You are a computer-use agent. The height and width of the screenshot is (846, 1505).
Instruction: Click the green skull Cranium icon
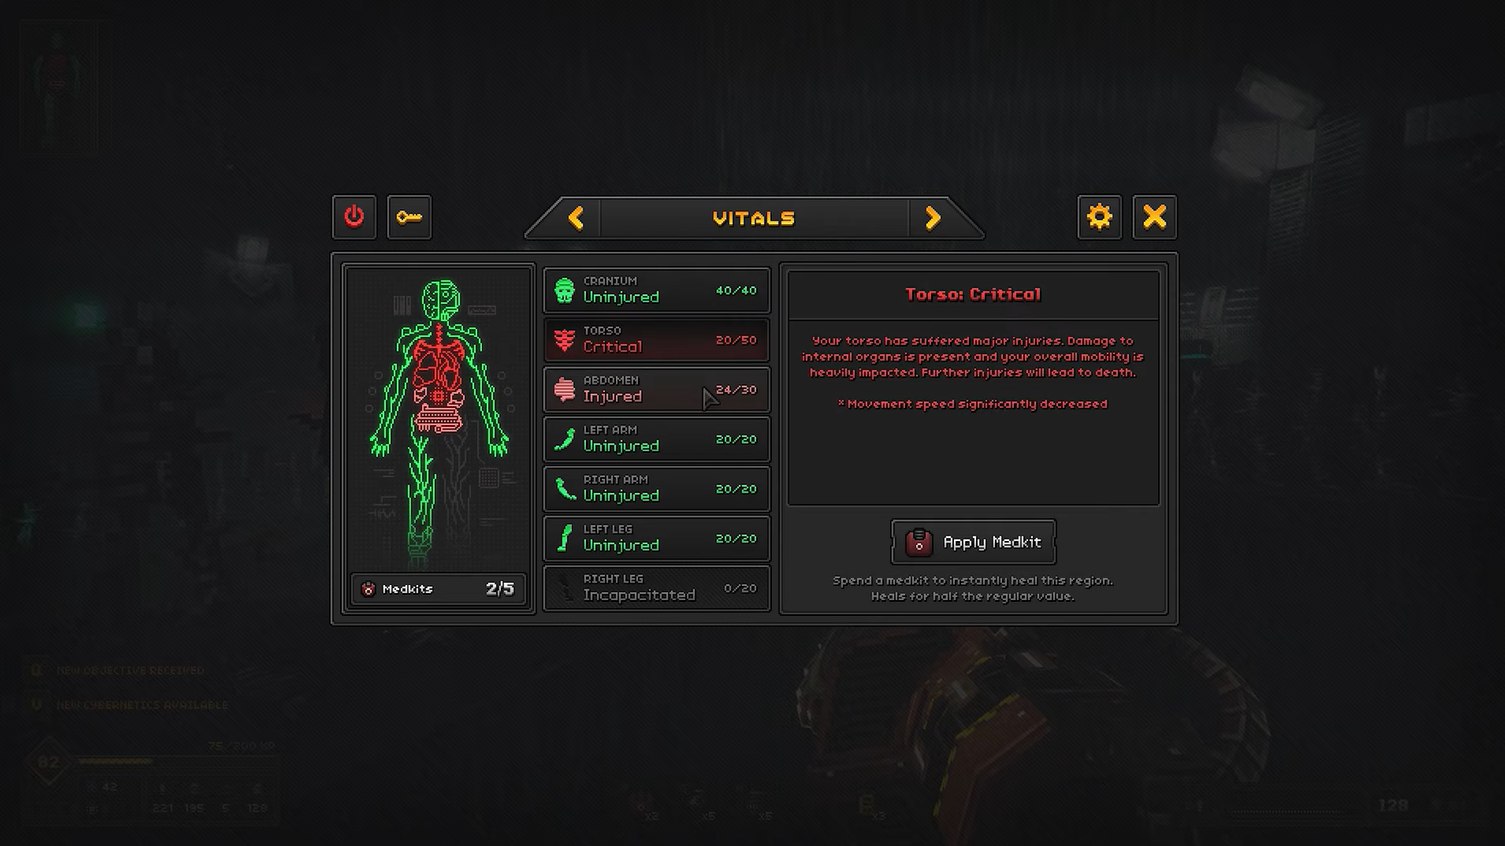point(565,291)
